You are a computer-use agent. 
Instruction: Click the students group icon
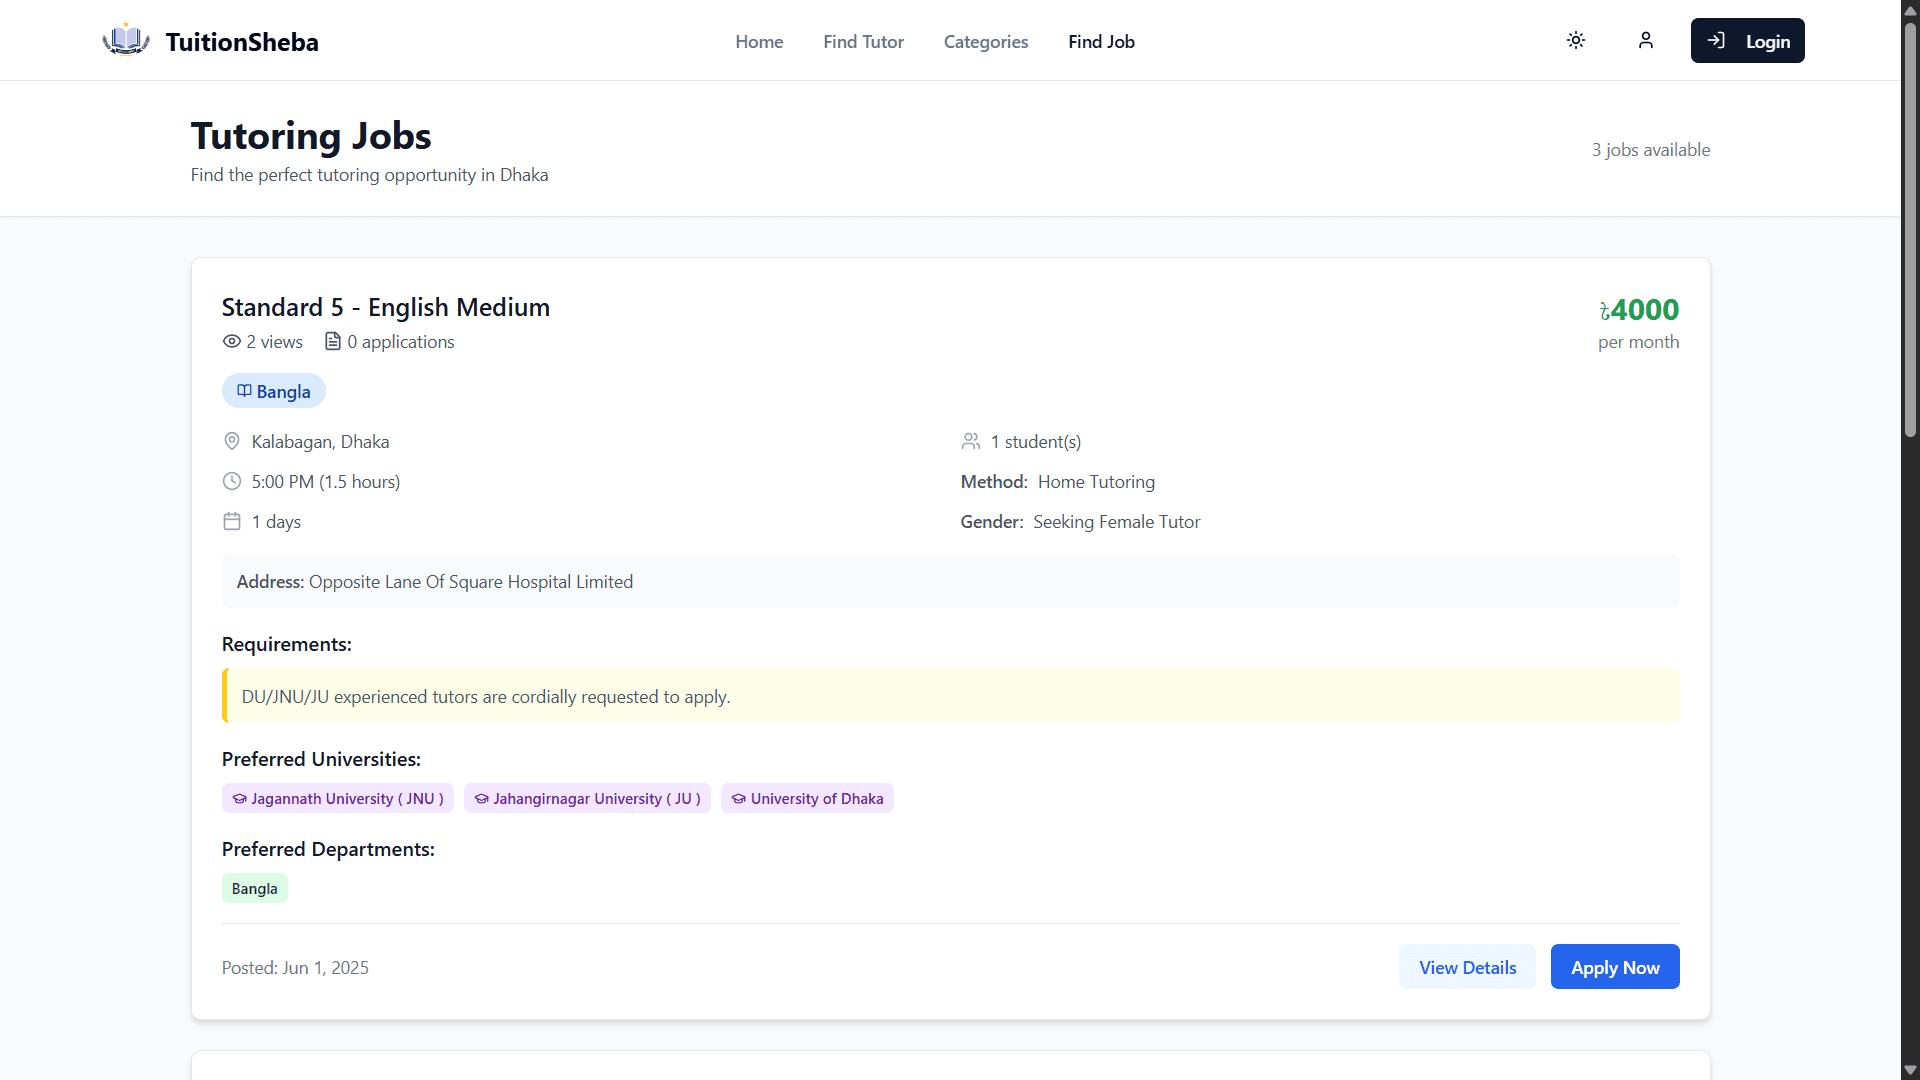pos(970,442)
